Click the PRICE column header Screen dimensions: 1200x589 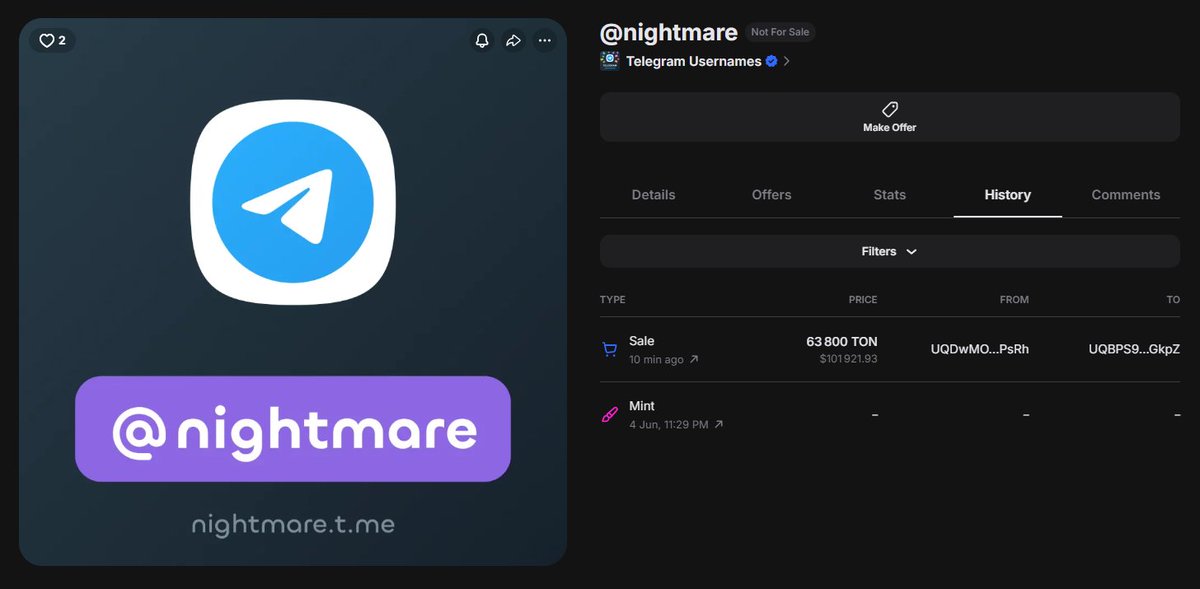point(862,300)
